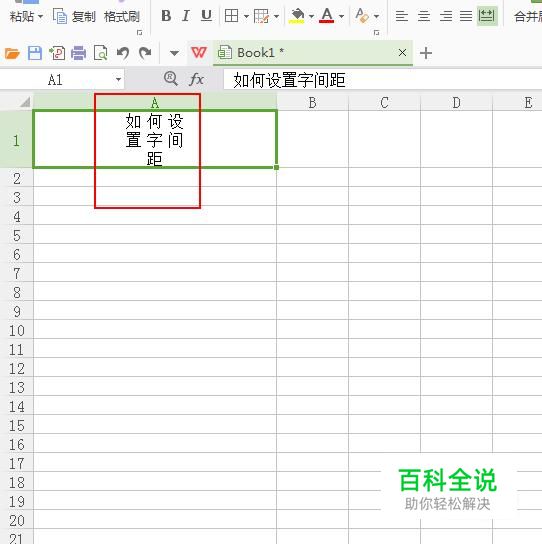Open file folder icon

[x=12, y=53]
